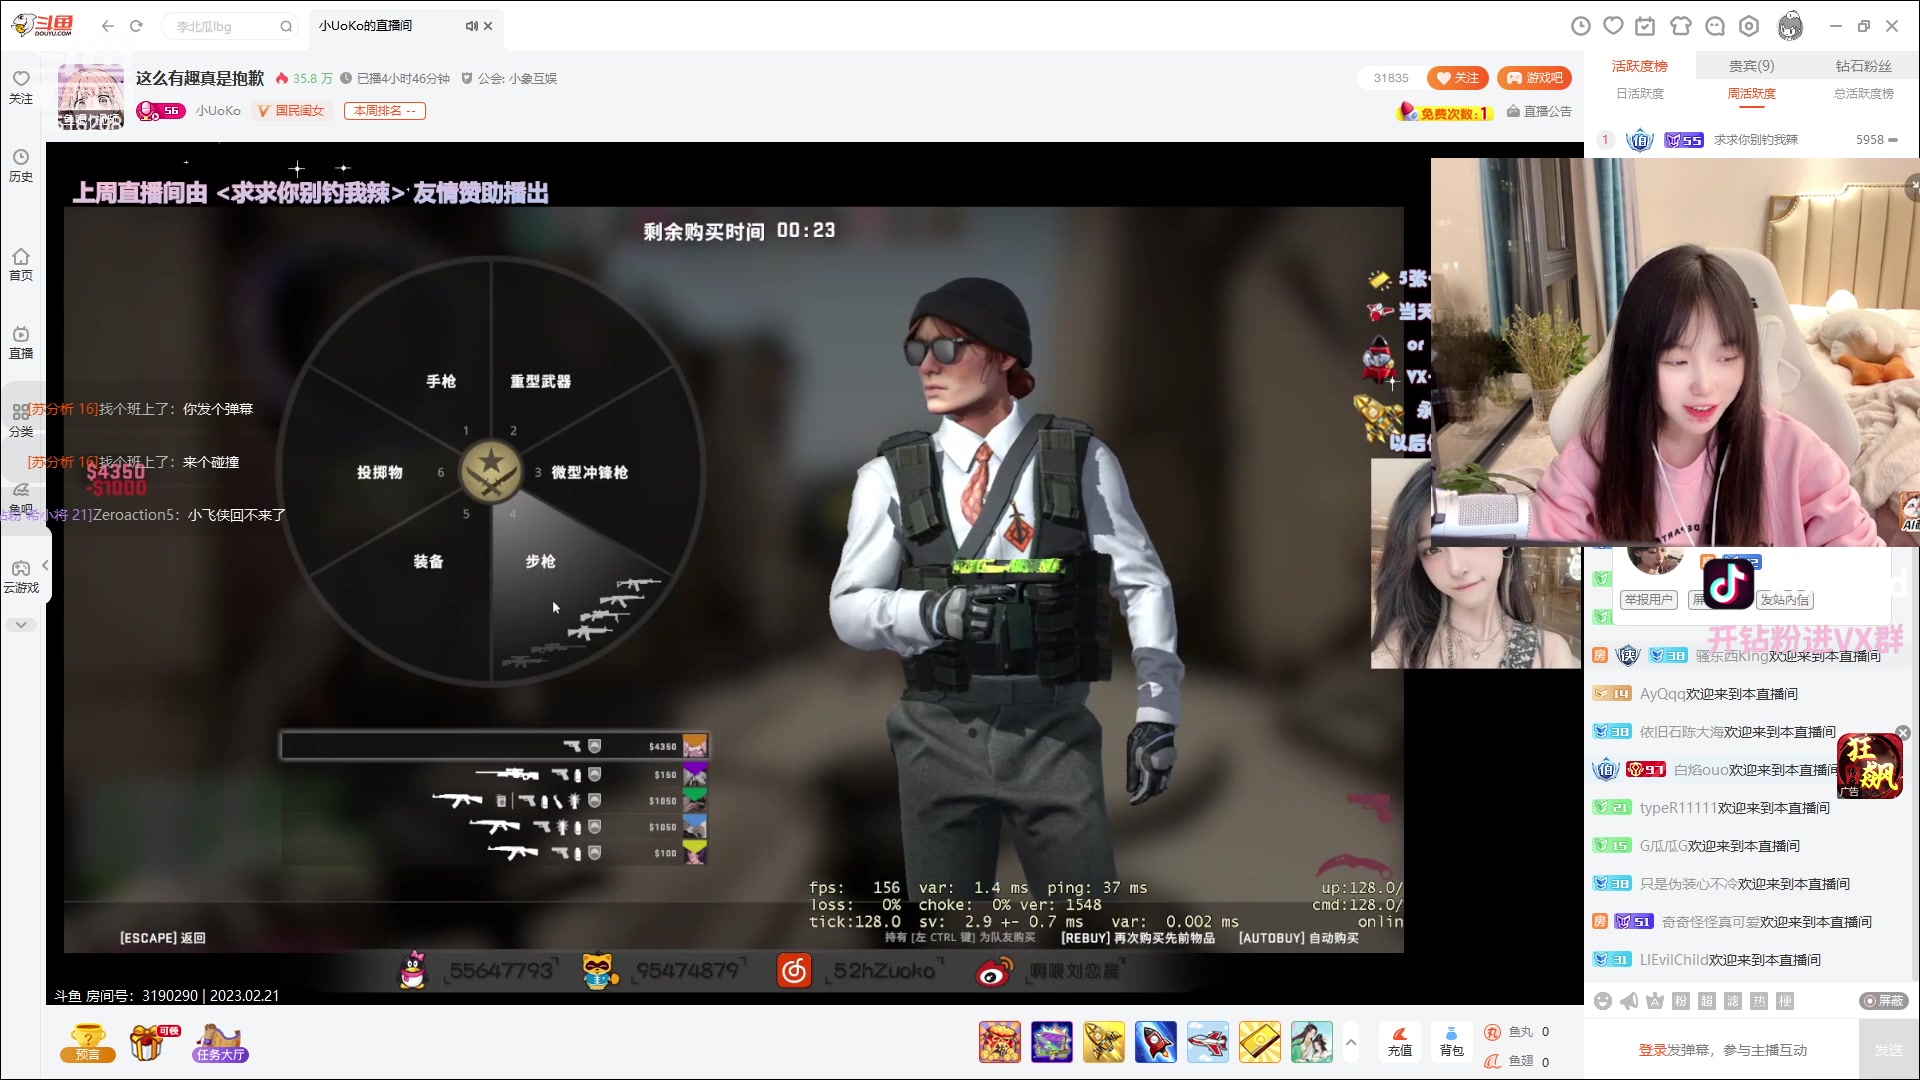Open 充值 recharge button

point(1400,1042)
